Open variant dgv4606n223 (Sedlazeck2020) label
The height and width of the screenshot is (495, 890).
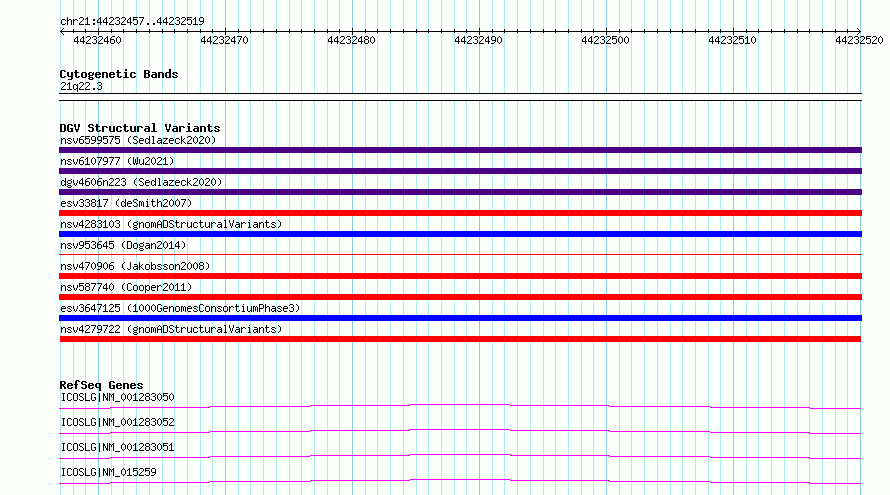(141, 182)
